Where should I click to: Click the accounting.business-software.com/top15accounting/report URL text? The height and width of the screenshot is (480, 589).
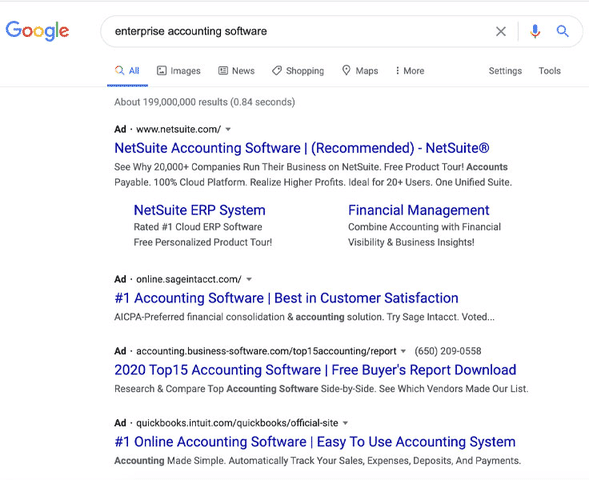point(266,351)
